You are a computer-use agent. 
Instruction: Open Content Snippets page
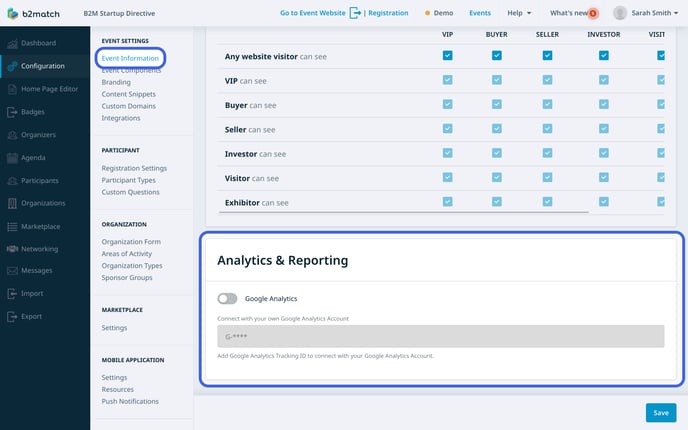(129, 94)
